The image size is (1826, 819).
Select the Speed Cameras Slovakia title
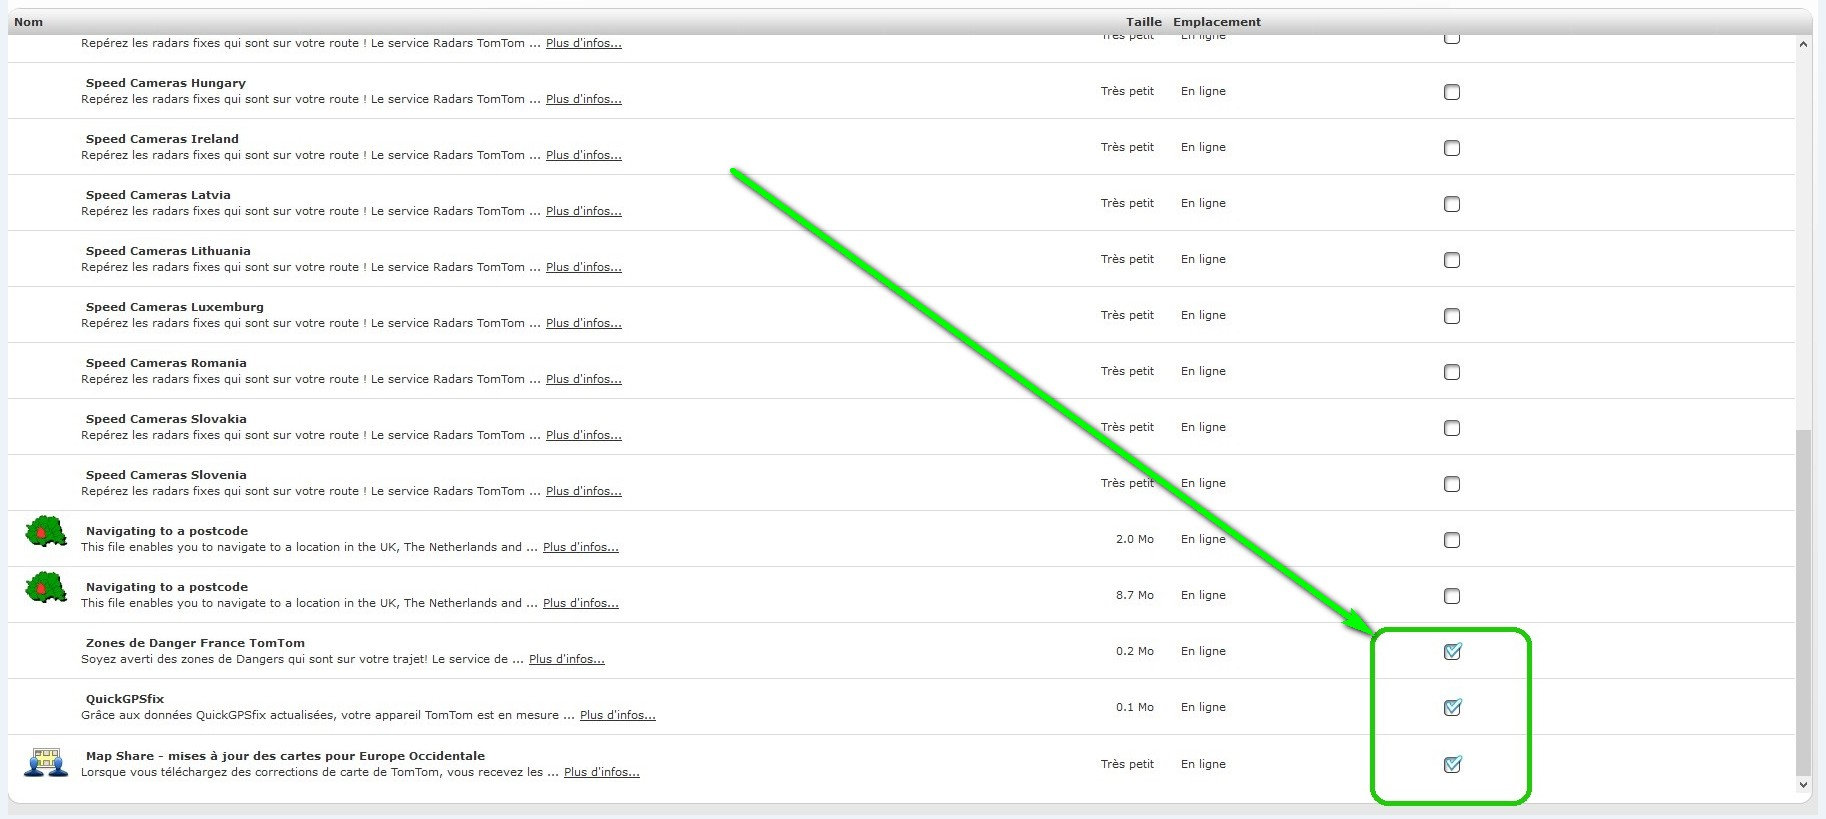[x=166, y=419]
